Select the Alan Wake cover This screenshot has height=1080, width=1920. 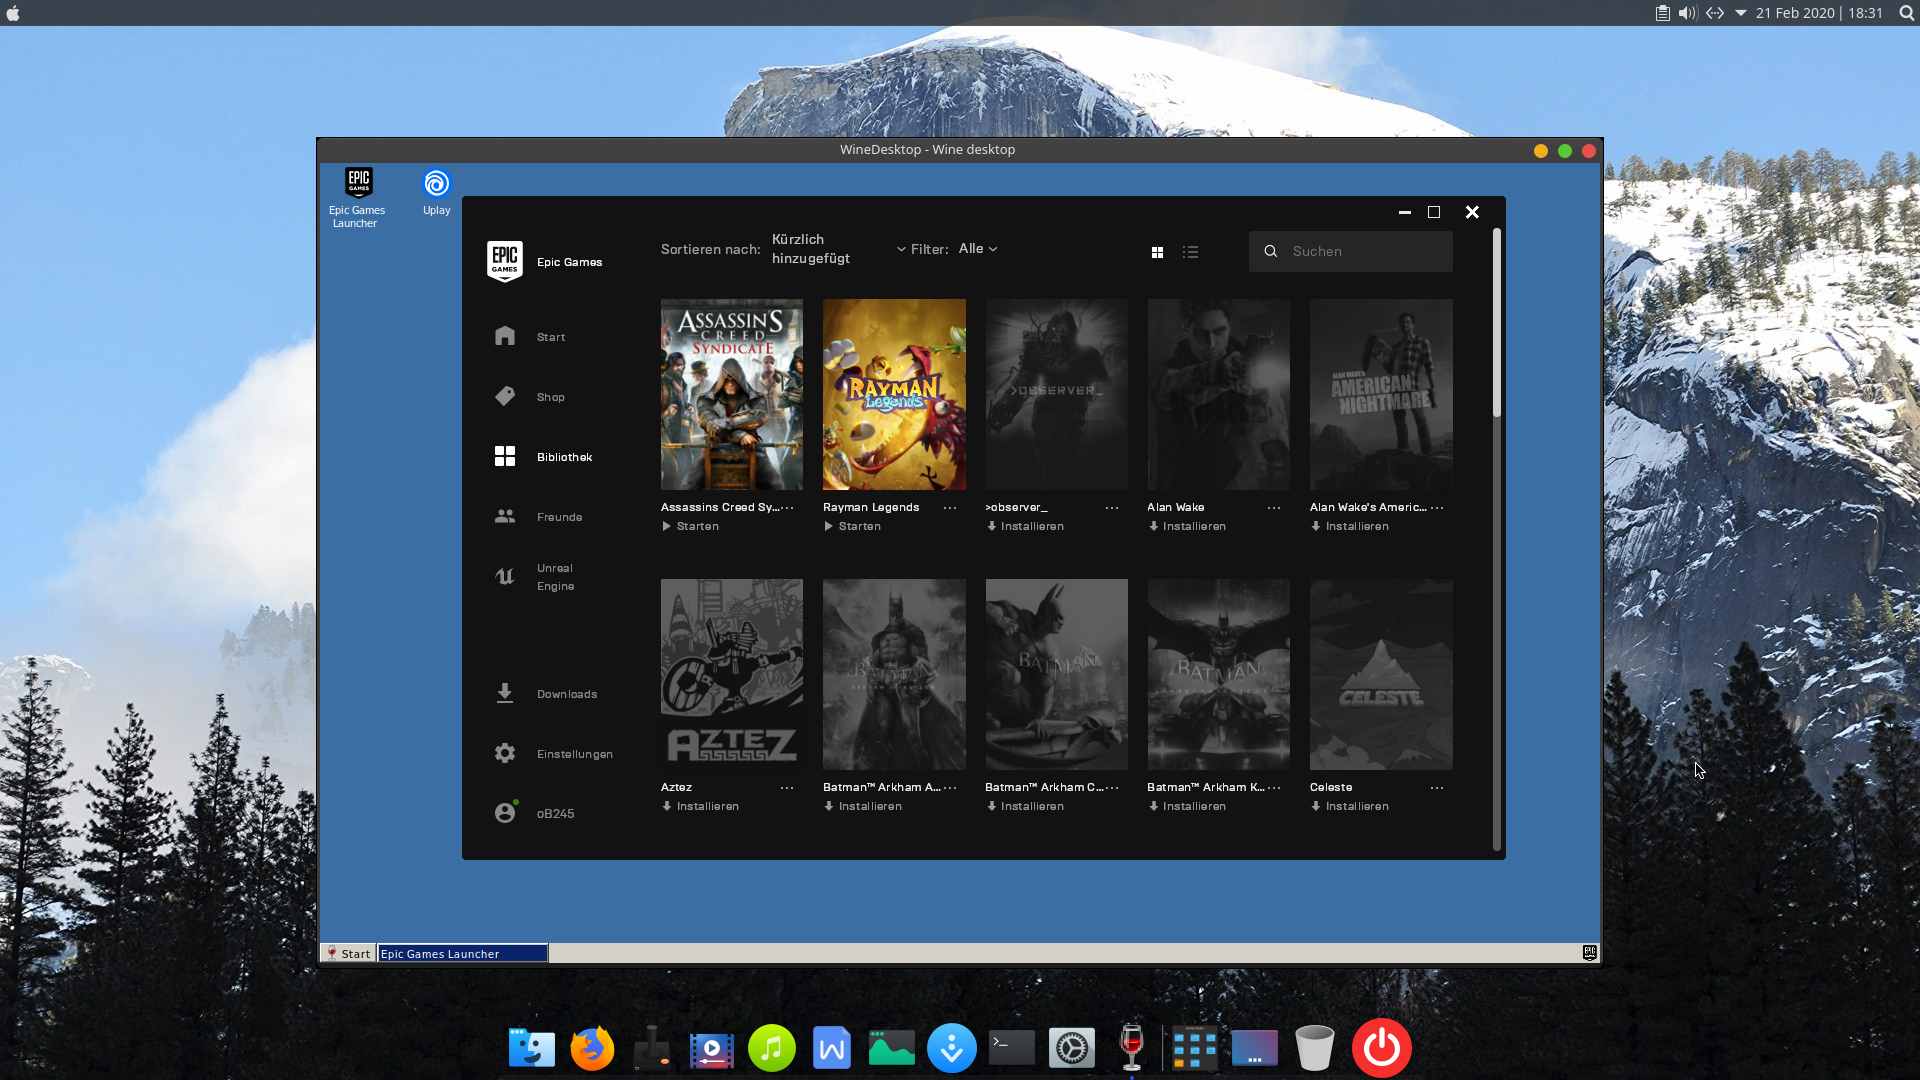pyautogui.click(x=1218, y=394)
